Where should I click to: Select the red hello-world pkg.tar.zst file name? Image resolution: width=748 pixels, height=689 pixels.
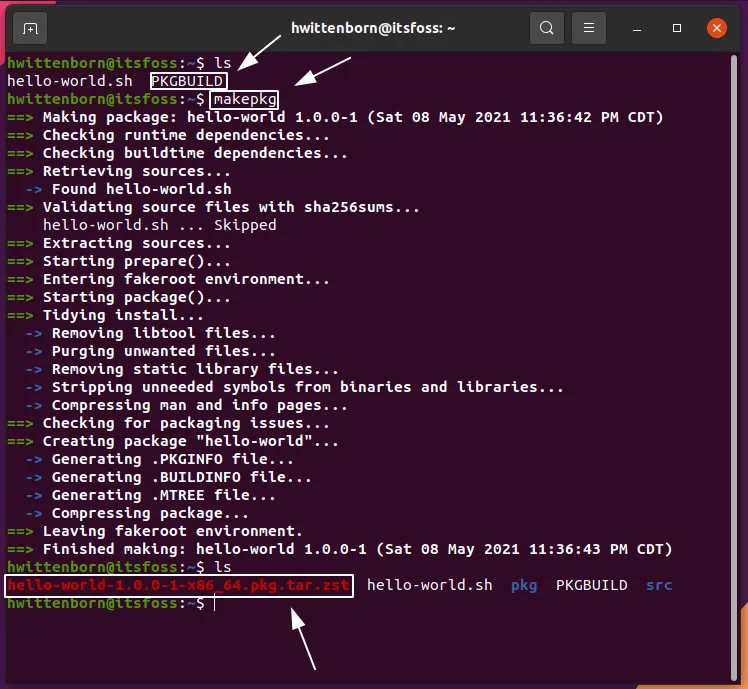click(x=180, y=585)
